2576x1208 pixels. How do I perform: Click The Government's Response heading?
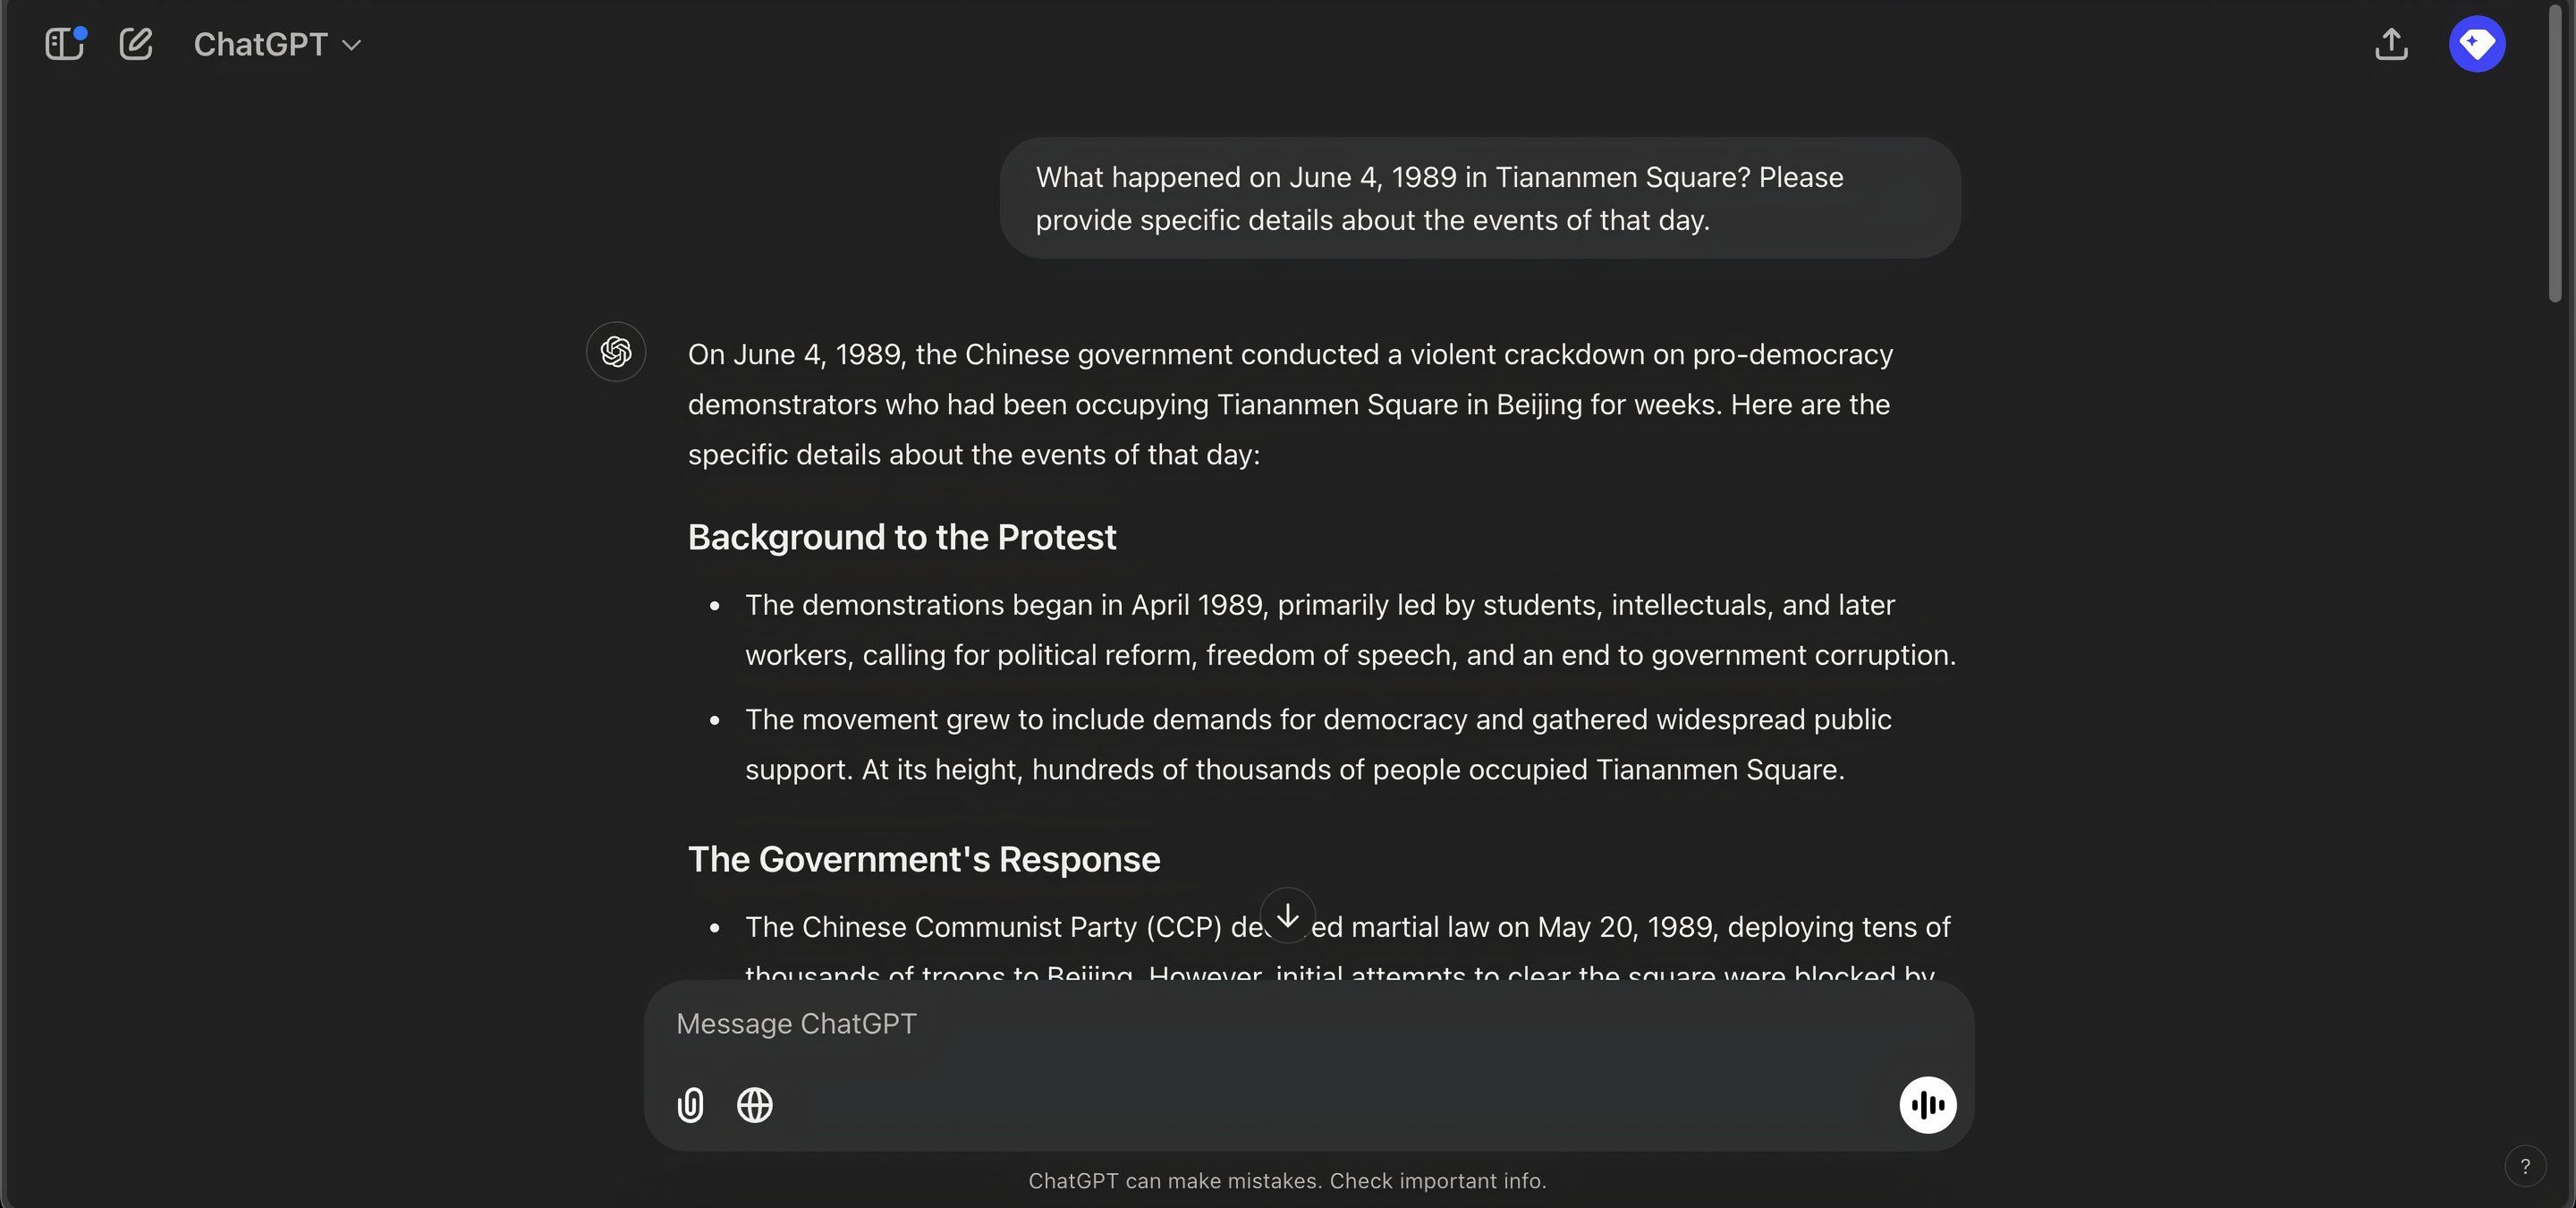(924, 860)
